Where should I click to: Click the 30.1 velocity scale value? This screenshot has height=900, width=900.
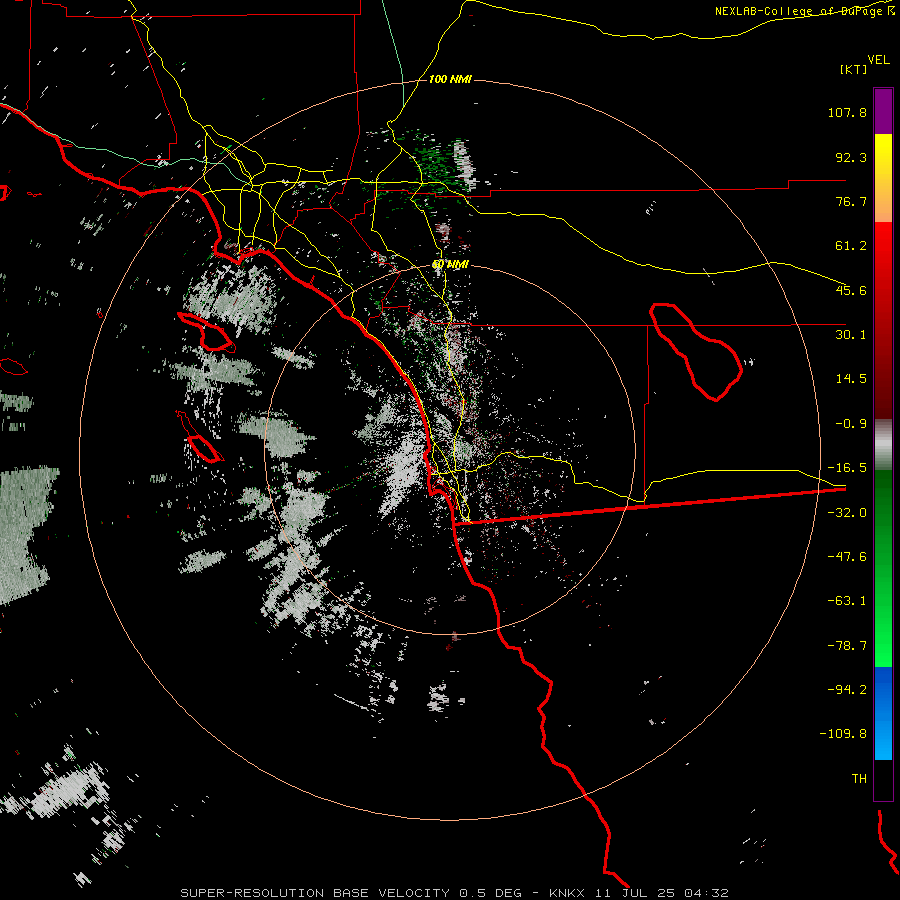click(851, 335)
